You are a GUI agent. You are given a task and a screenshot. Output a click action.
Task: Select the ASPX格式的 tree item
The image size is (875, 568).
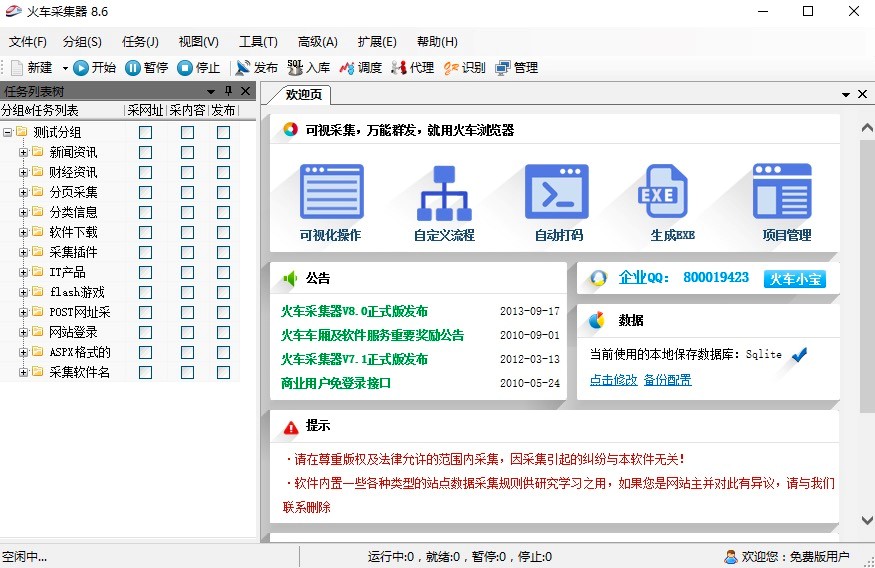(x=80, y=352)
